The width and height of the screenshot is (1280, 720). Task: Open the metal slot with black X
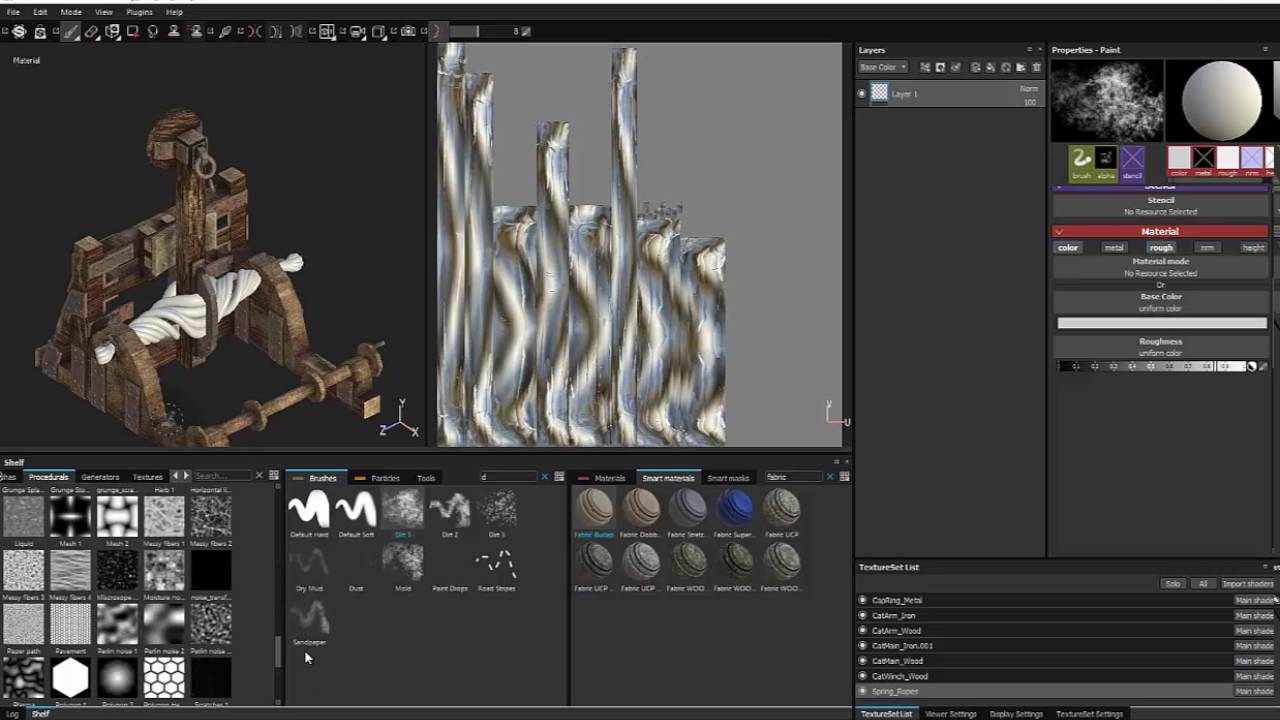(1203, 160)
